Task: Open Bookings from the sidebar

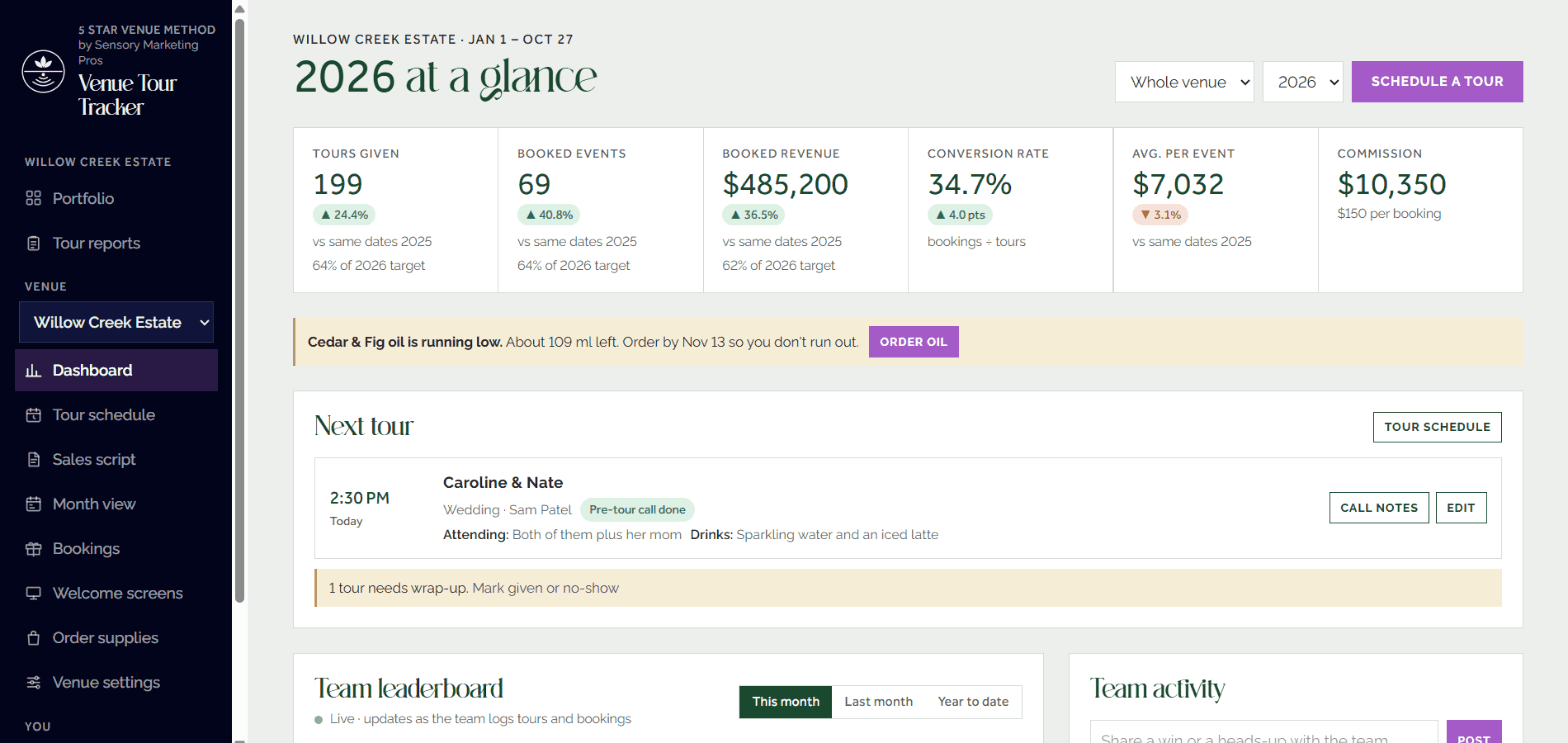Action: pos(116,548)
